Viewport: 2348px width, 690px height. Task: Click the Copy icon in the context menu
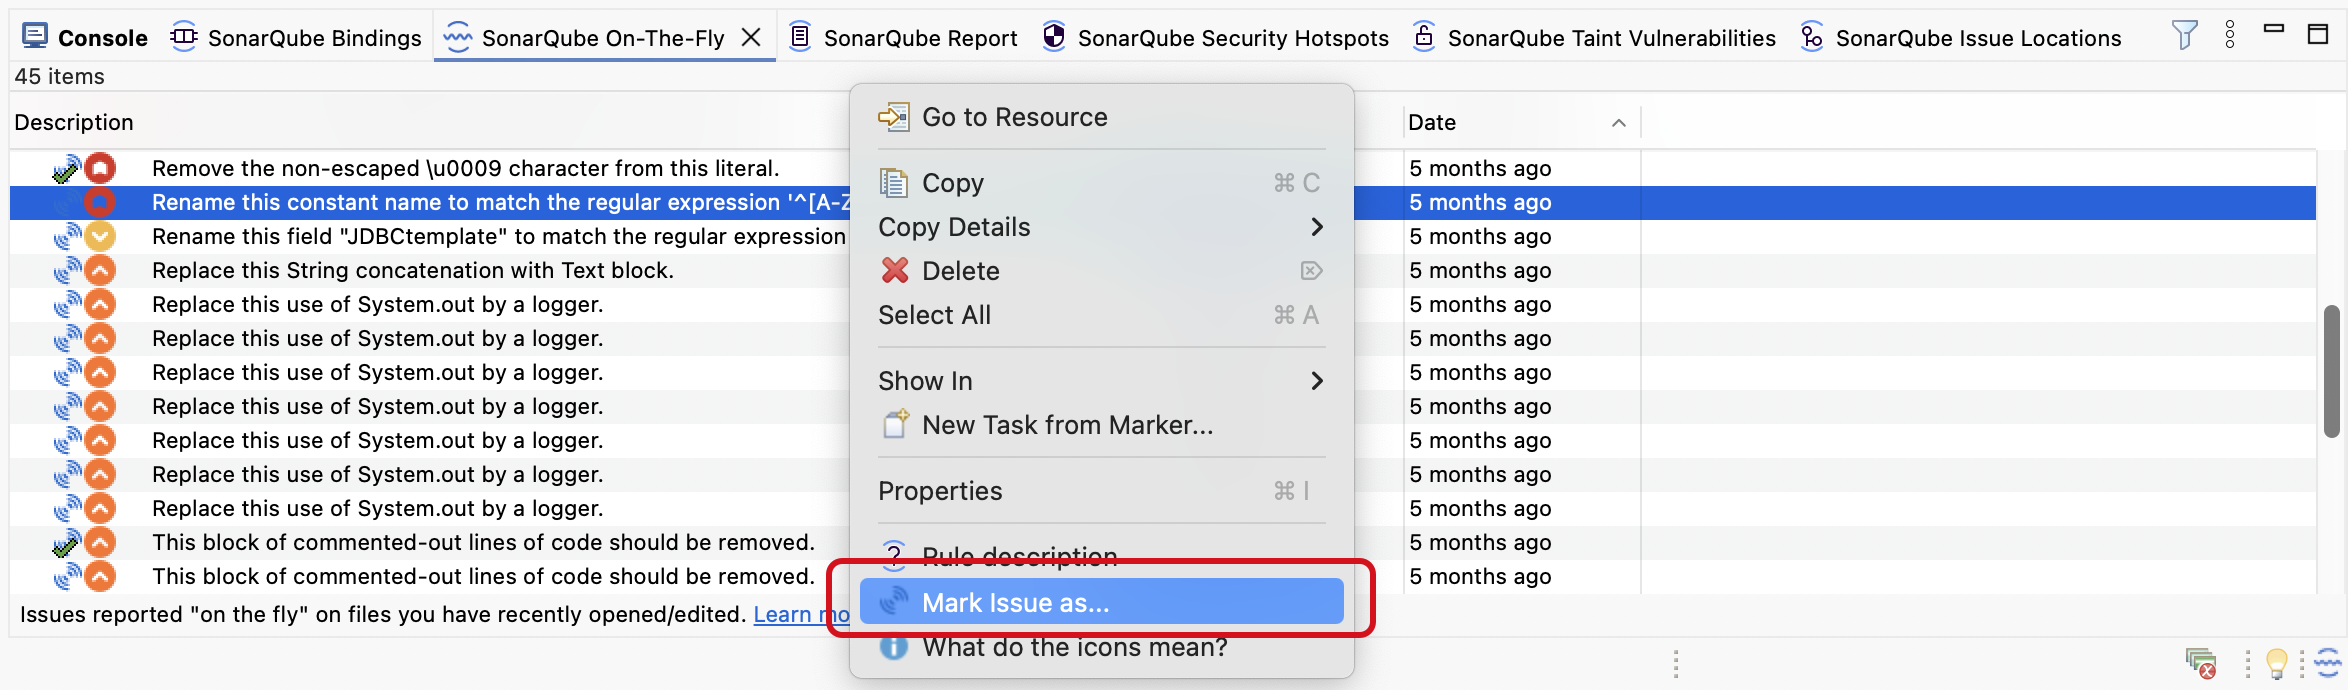891,182
